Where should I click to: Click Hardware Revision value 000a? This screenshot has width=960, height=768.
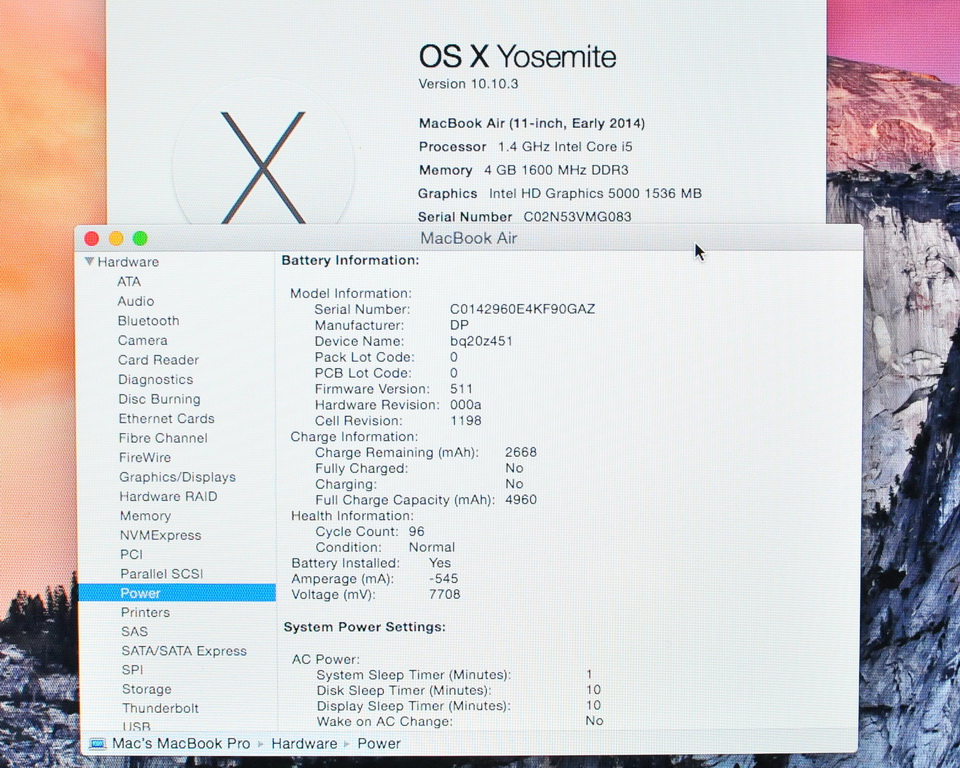[x=465, y=405]
